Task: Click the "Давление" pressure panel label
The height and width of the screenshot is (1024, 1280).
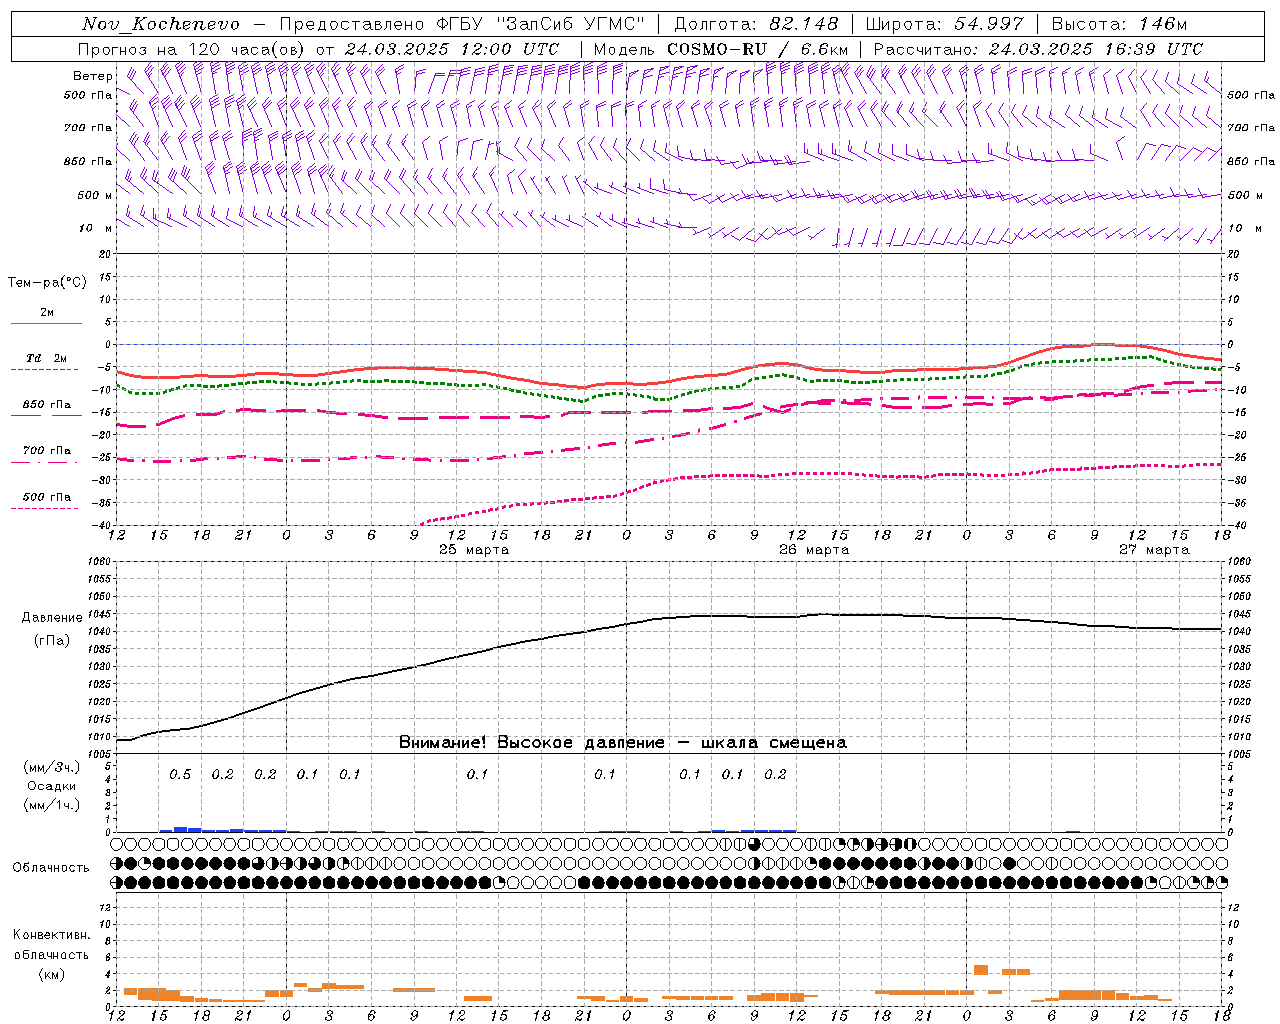Action: pos(52,618)
